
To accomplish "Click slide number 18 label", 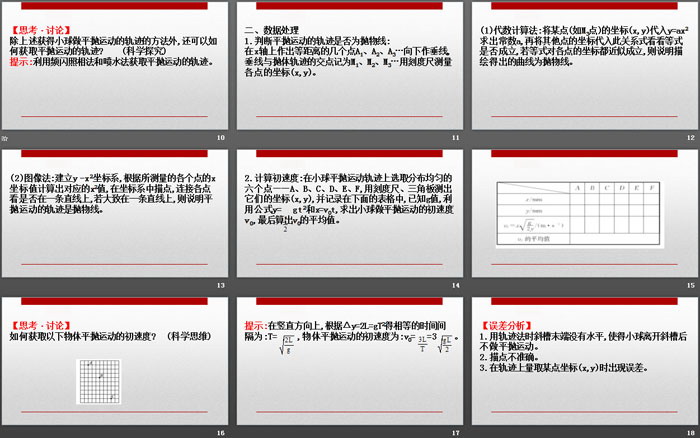I will pos(691,433).
